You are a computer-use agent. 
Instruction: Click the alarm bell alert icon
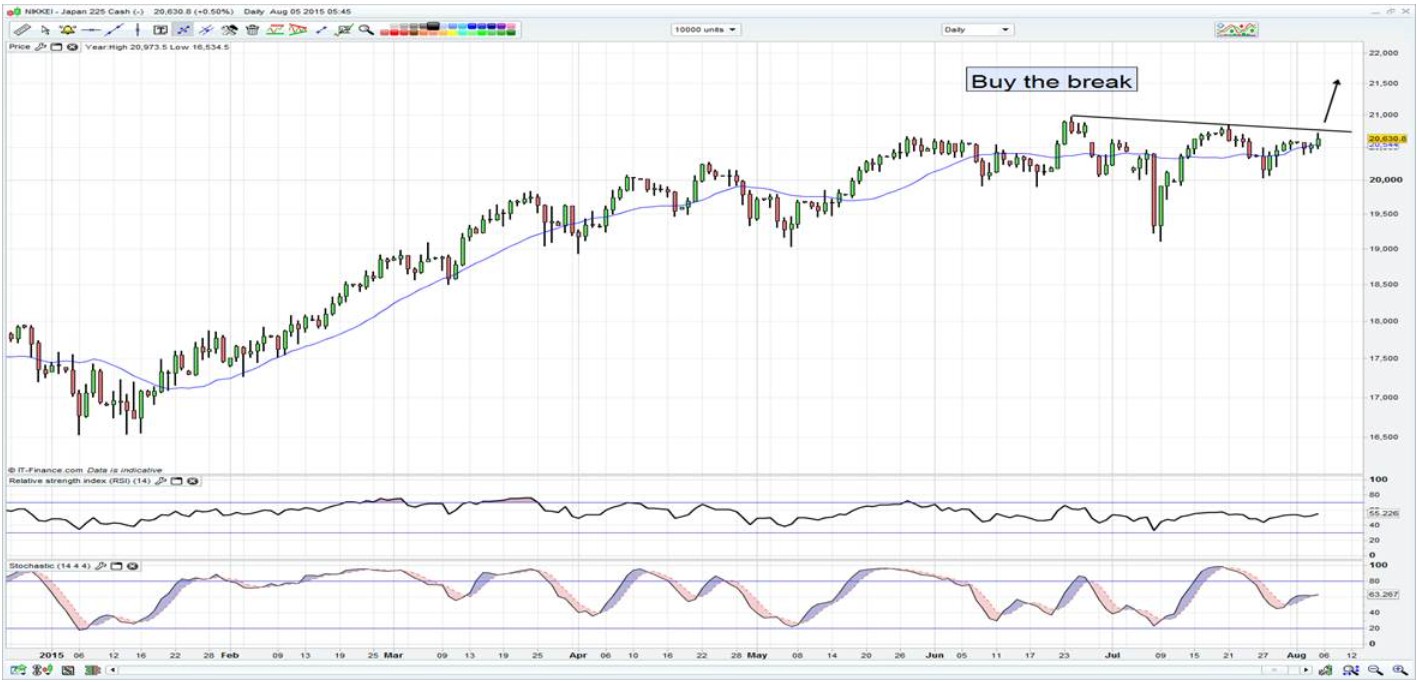(68, 30)
